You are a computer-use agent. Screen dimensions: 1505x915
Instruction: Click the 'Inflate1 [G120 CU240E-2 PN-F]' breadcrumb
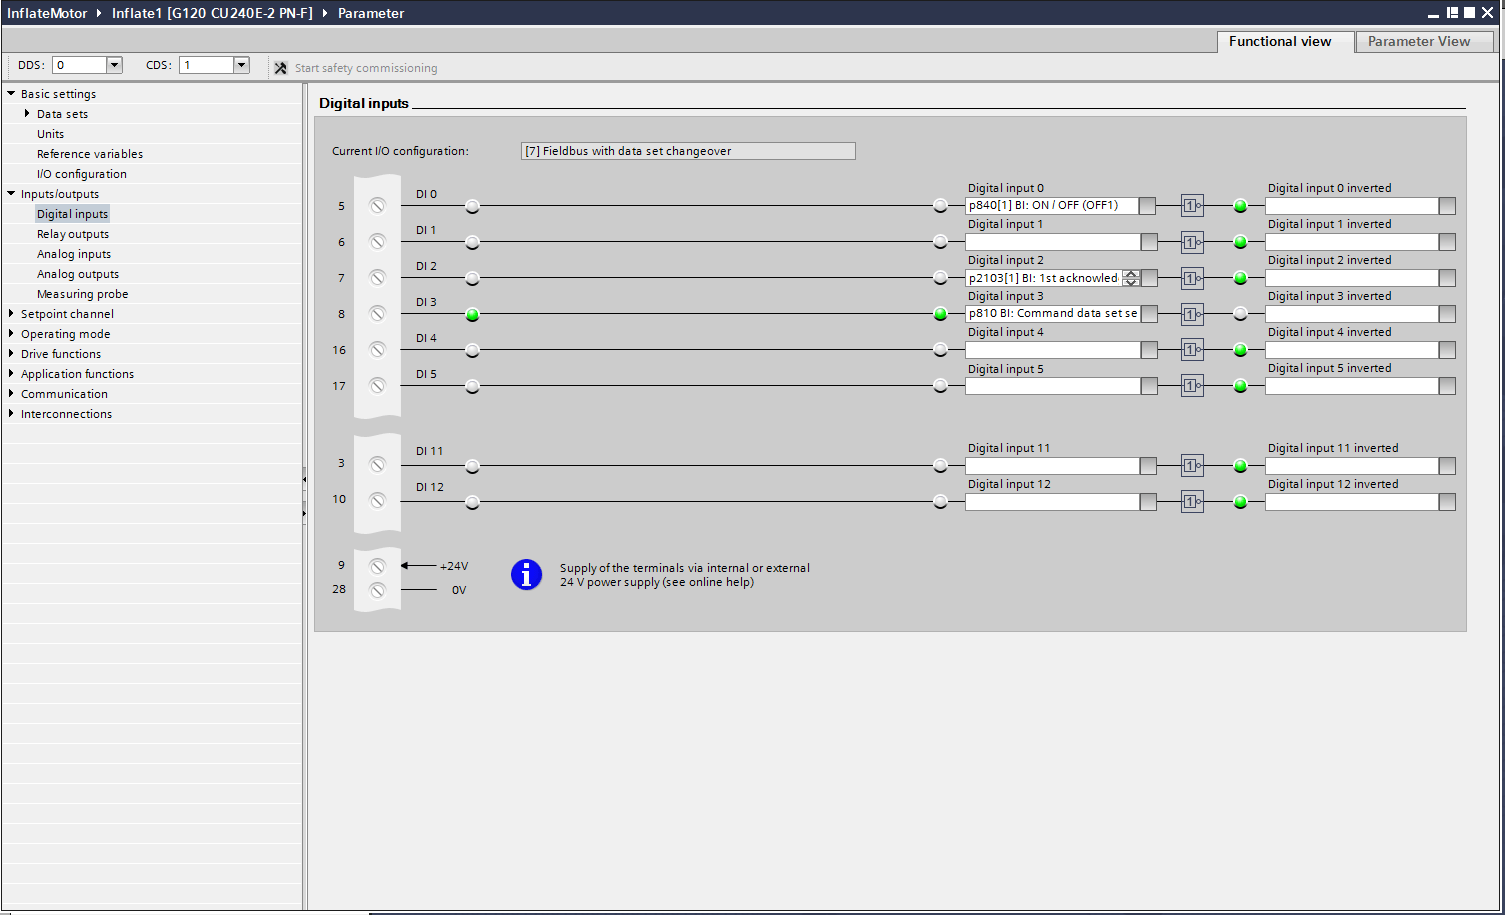(x=212, y=13)
